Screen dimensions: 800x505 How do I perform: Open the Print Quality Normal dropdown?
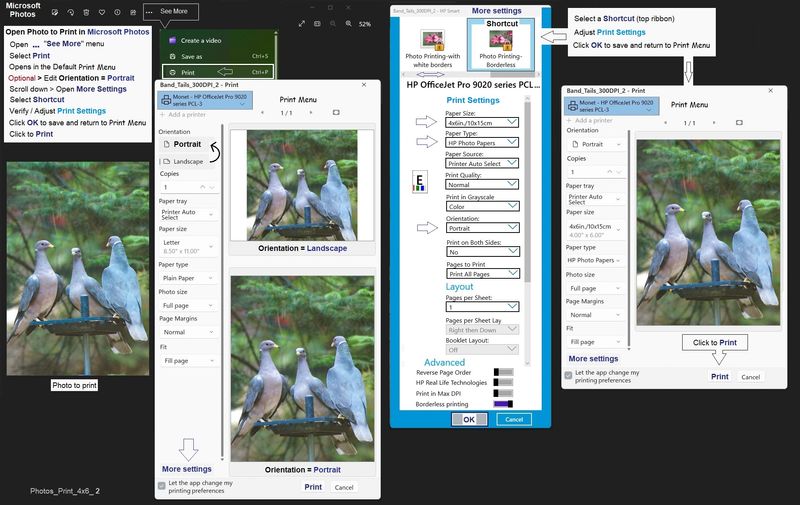482,184
